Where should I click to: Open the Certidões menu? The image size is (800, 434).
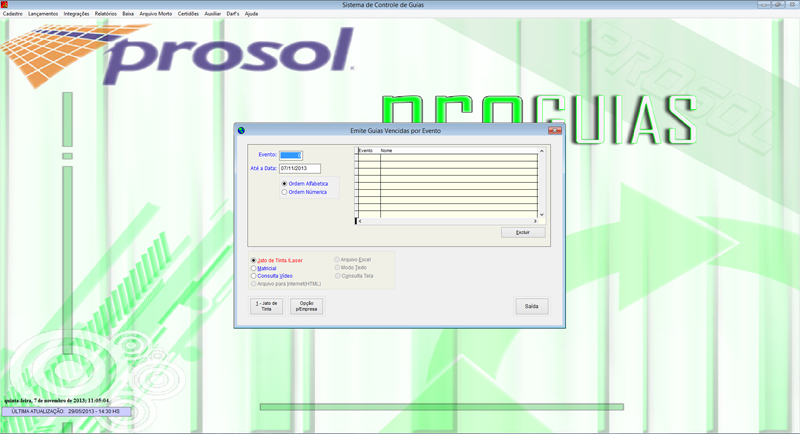188,14
